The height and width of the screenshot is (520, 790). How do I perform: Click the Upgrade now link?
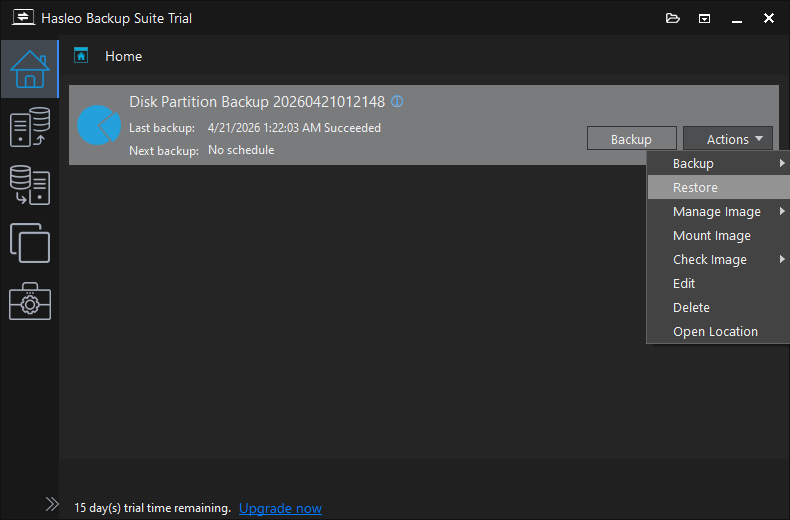click(280, 508)
